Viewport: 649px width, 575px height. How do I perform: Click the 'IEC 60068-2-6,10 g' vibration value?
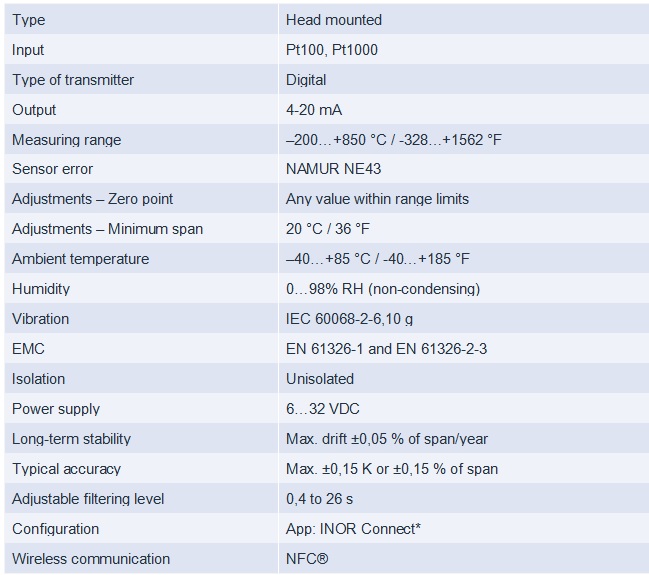pos(349,319)
